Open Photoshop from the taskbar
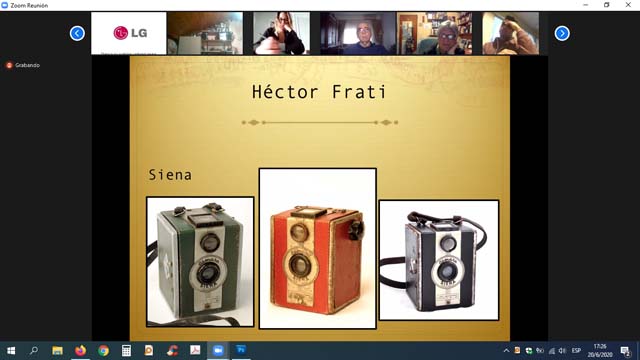This screenshot has height=360, width=640. (x=241, y=350)
